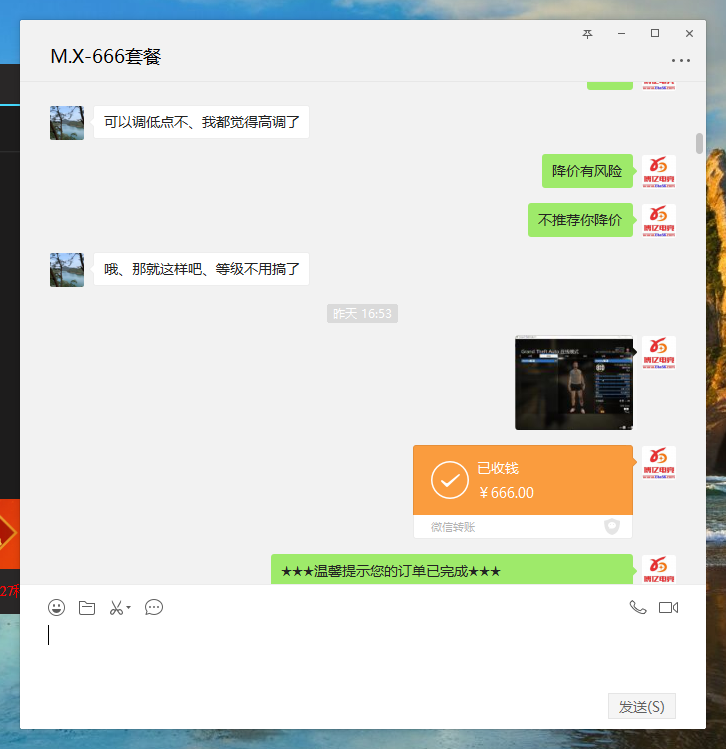Click in the message input area
The width and height of the screenshot is (726, 749).
pos(363,657)
